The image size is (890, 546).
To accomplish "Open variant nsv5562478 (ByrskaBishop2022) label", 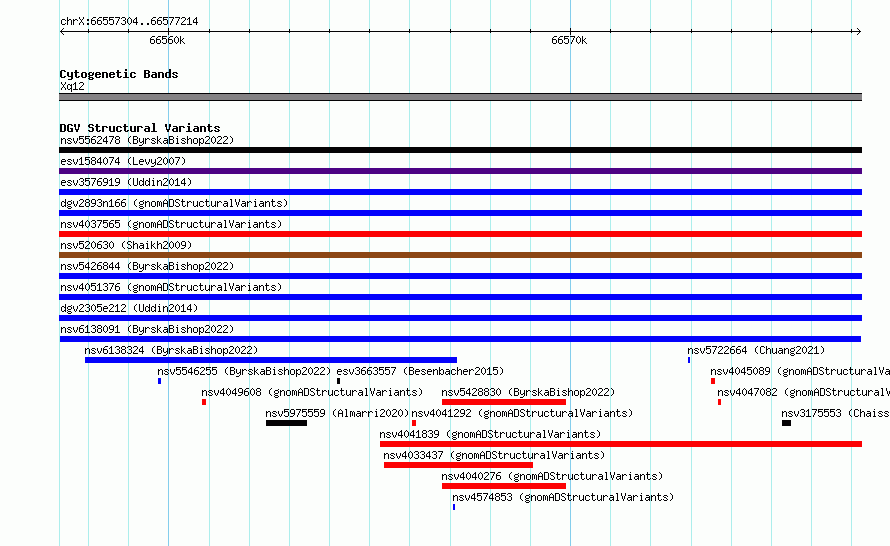I will 147,140.
